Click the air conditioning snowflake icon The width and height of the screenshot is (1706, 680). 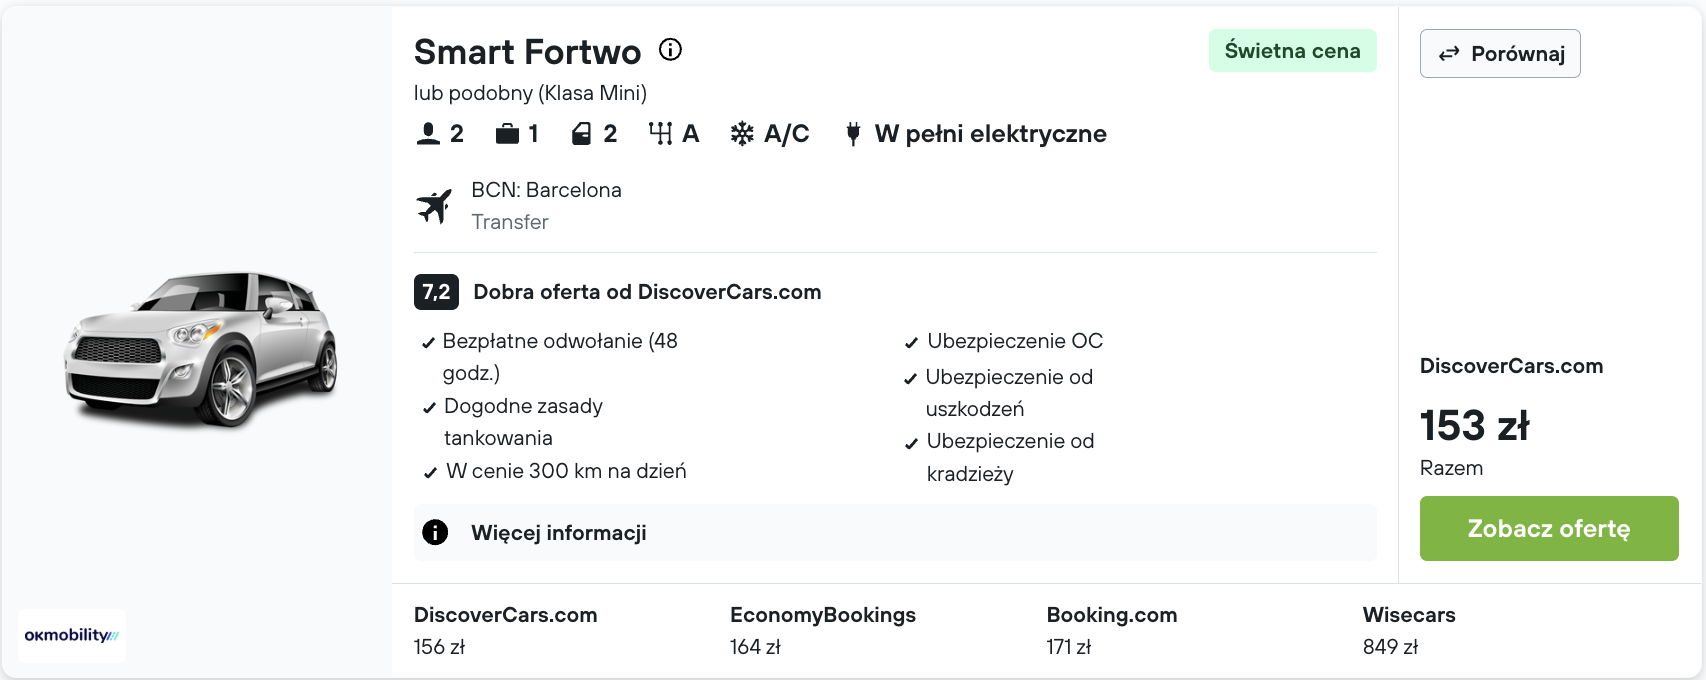742,134
